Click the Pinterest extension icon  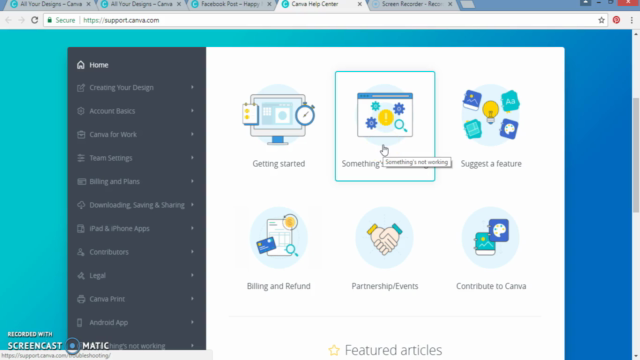616,20
